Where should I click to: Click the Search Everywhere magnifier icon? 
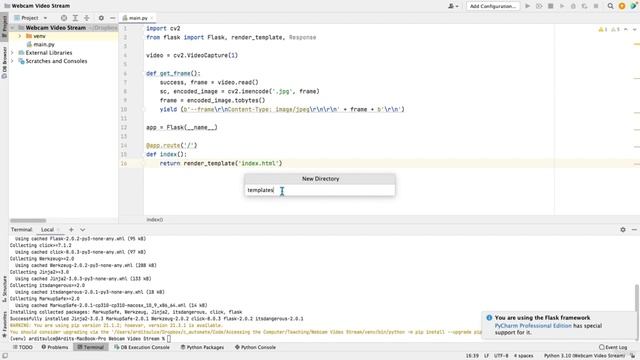click(610, 6)
